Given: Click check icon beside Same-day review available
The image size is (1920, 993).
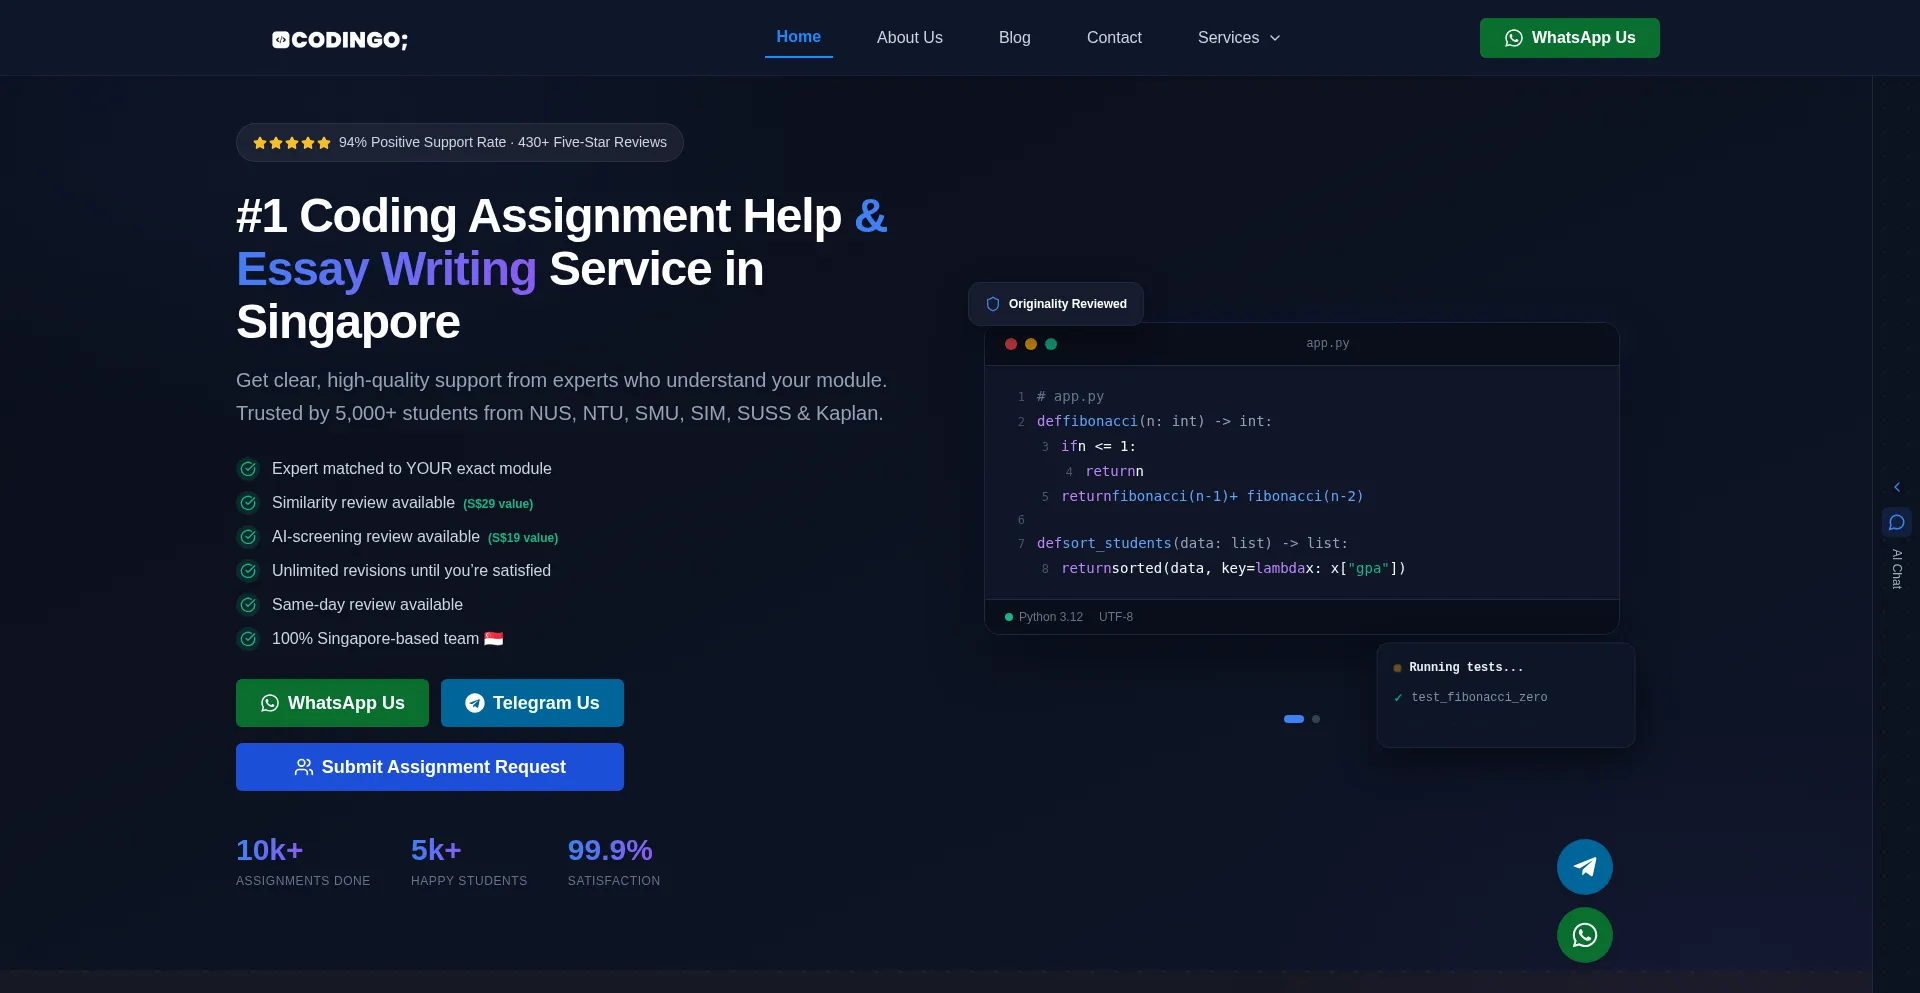Looking at the screenshot, I should click(248, 605).
